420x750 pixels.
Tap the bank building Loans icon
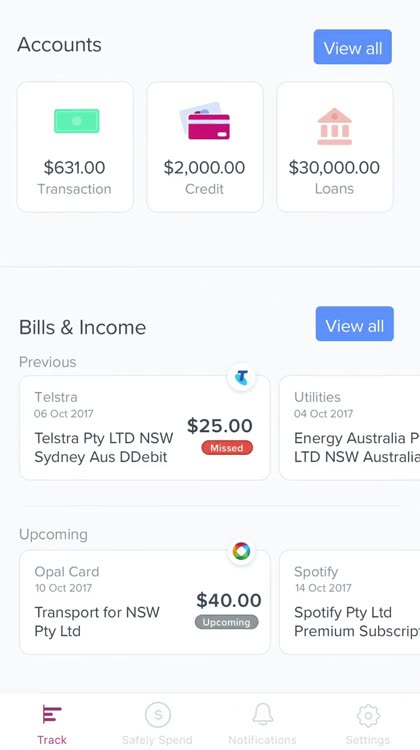334,126
